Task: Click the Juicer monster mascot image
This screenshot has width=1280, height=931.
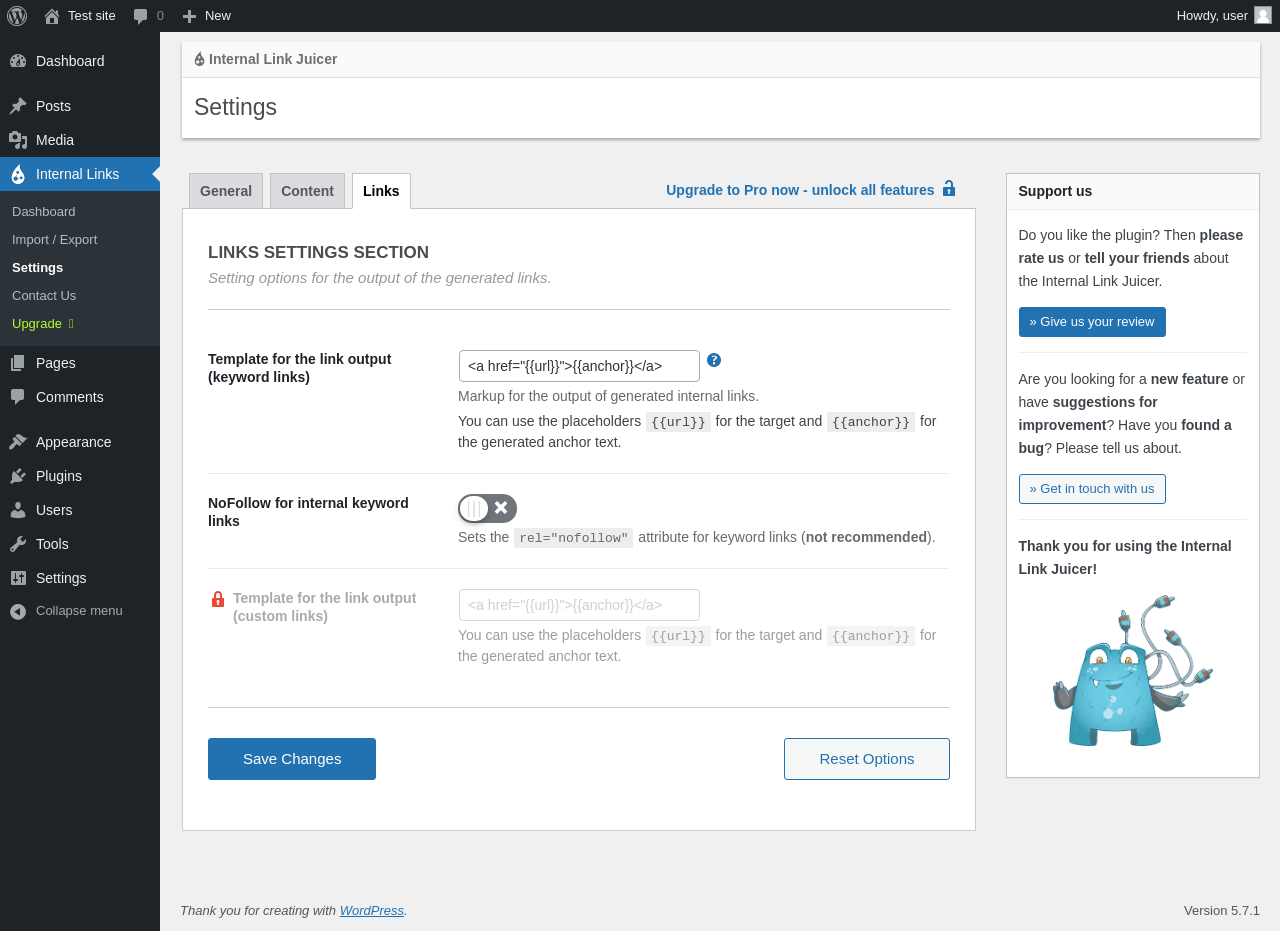Action: 1132,670
